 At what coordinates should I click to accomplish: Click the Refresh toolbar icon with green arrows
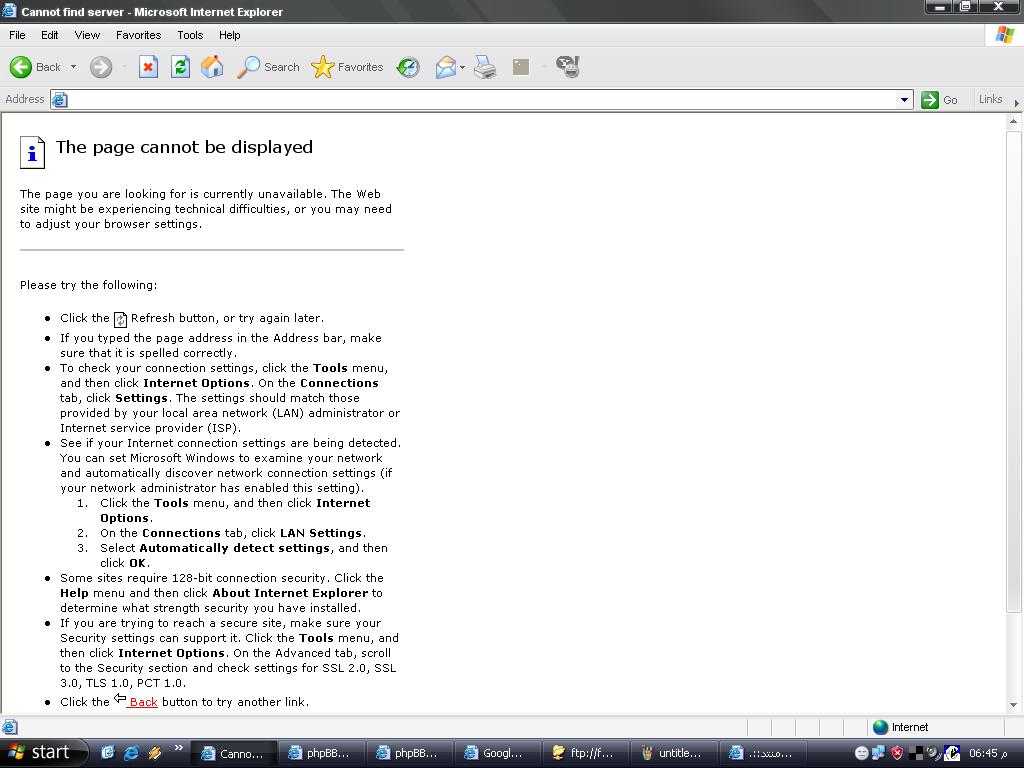(x=180, y=67)
